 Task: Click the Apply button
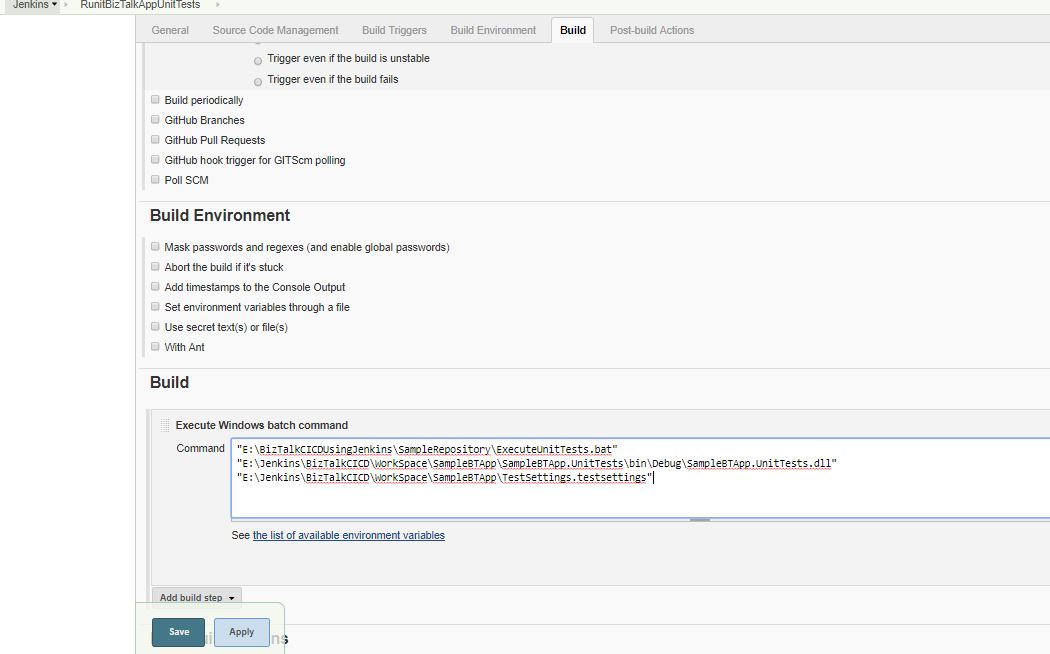point(242,632)
